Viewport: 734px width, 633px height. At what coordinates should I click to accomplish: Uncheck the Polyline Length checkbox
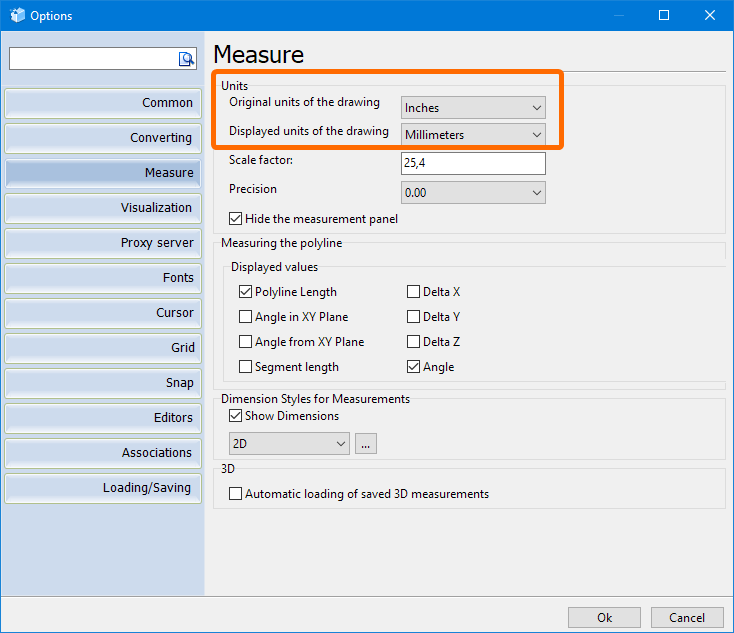point(245,292)
